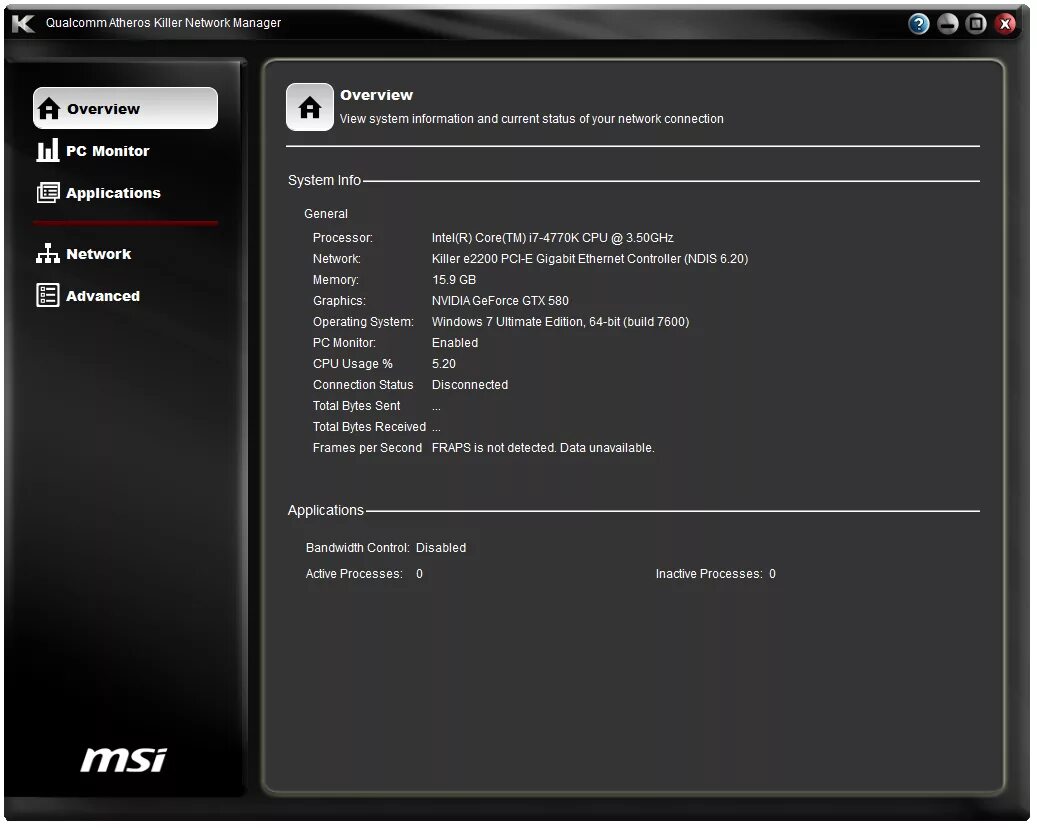Minimize the Killer Network Manager window
The image size is (1037, 828).
pos(948,24)
